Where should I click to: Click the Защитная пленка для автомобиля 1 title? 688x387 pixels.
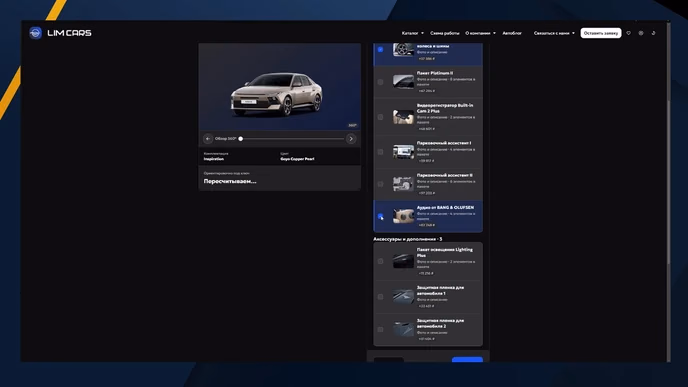(440, 290)
